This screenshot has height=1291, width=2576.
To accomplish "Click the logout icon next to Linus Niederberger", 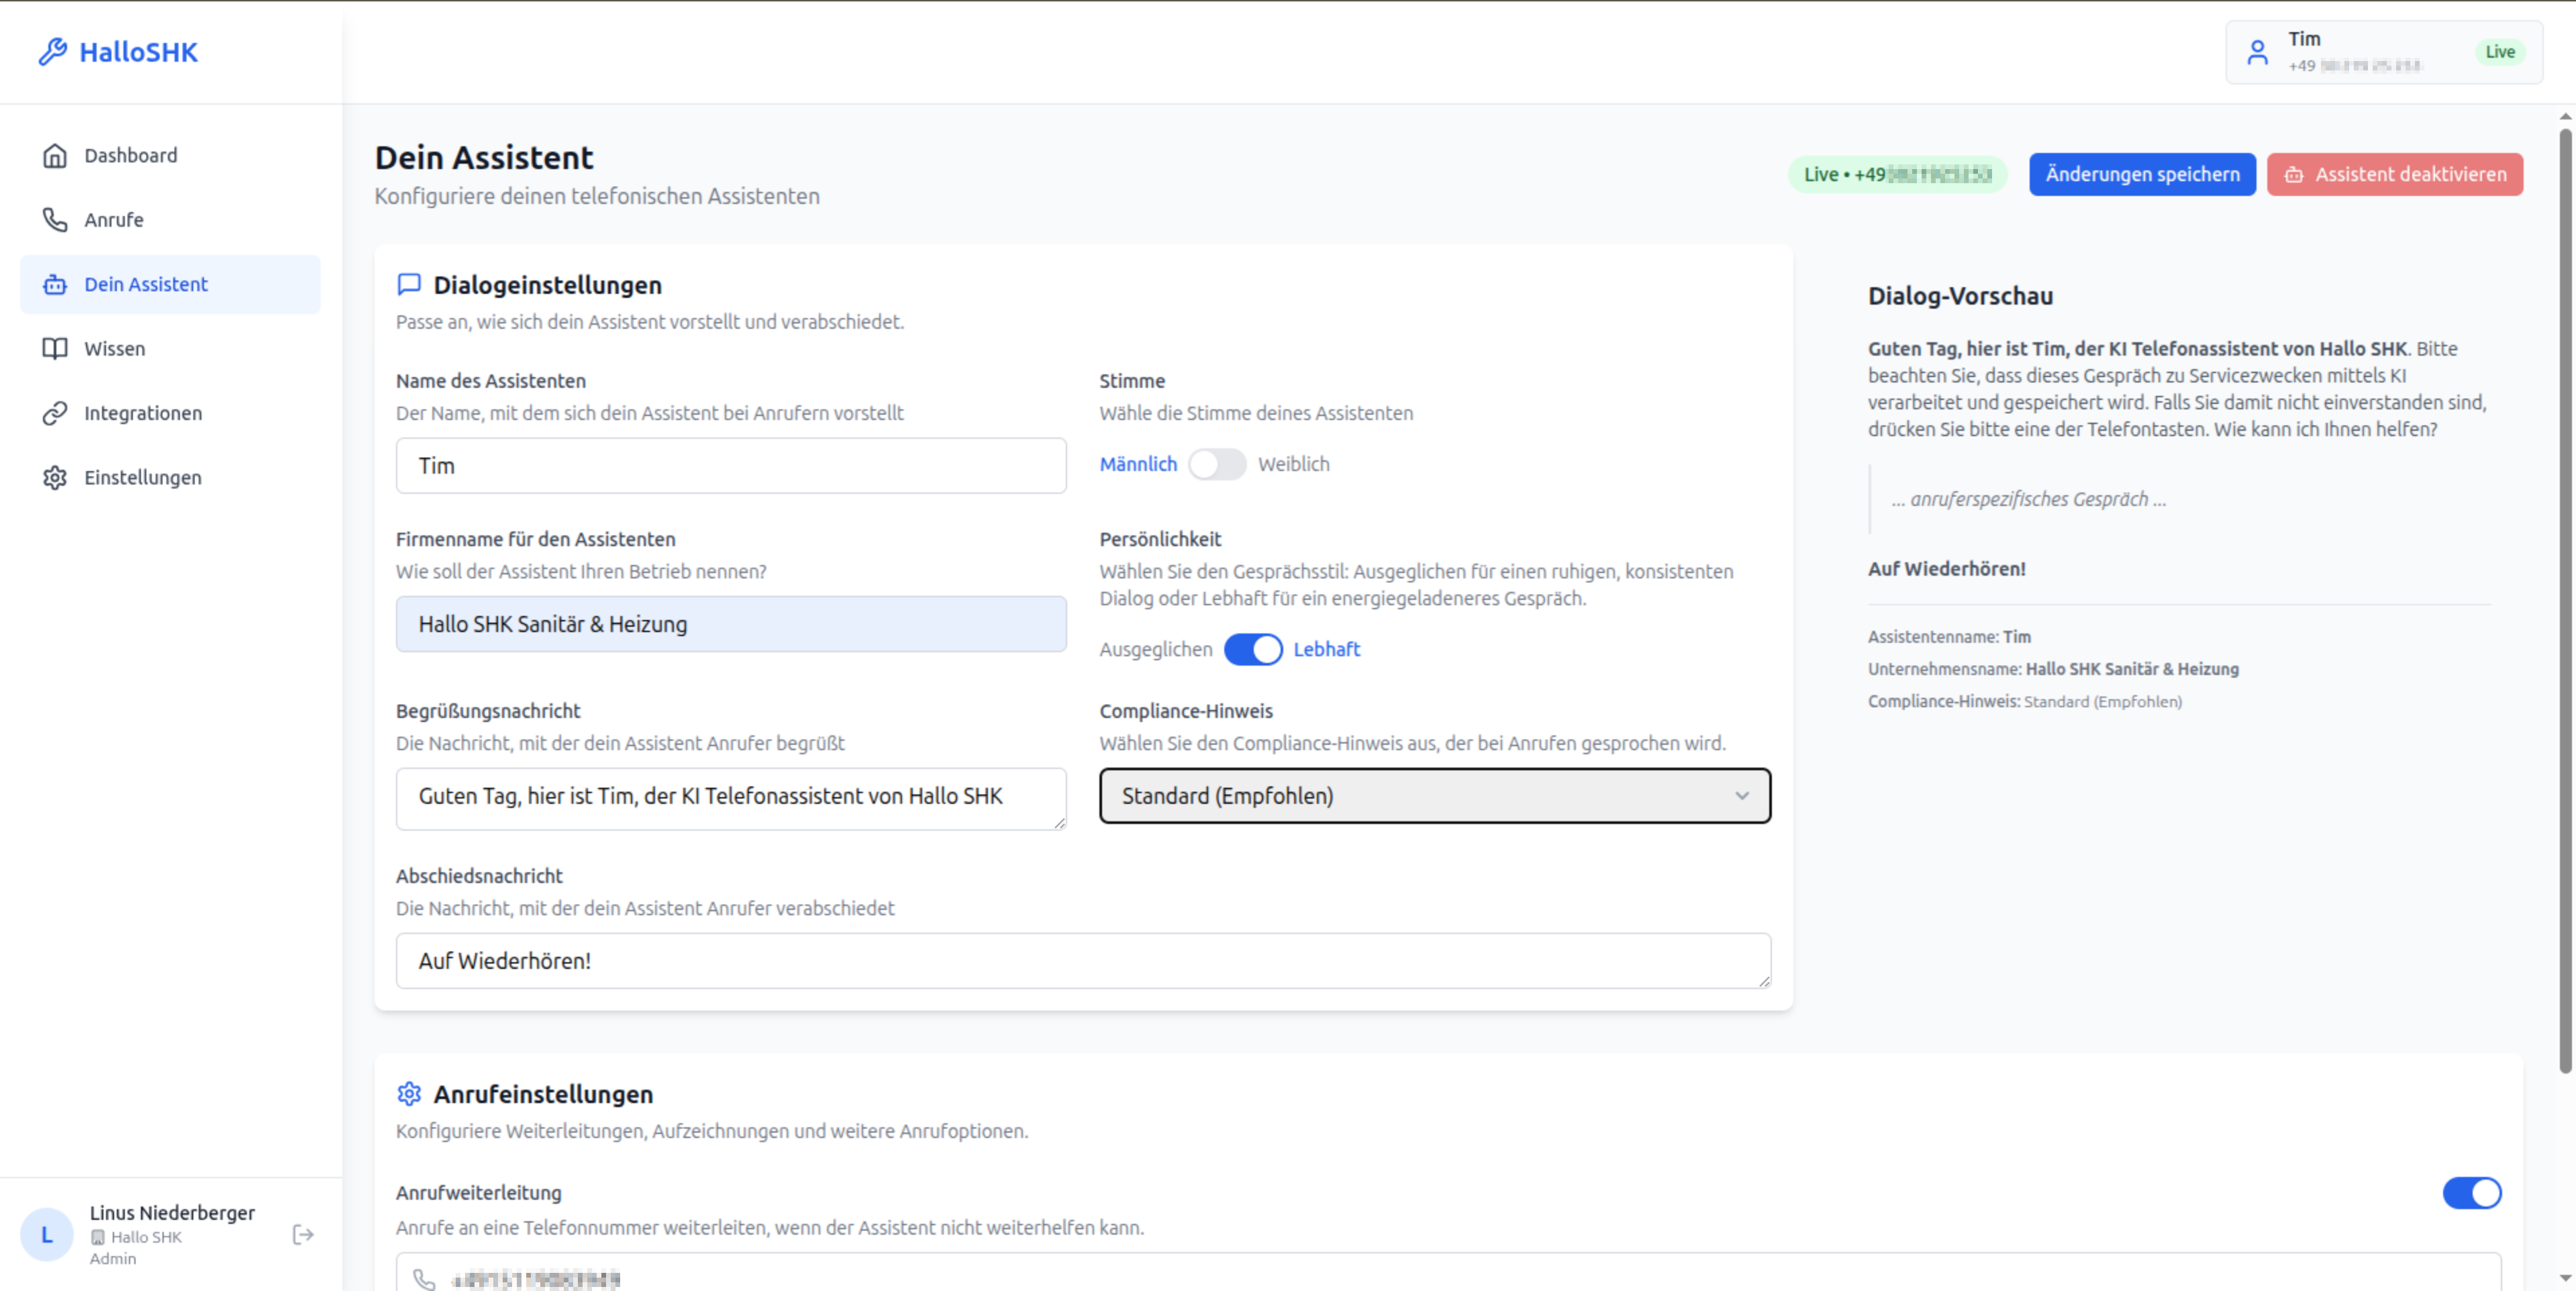I will point(303,1234).
